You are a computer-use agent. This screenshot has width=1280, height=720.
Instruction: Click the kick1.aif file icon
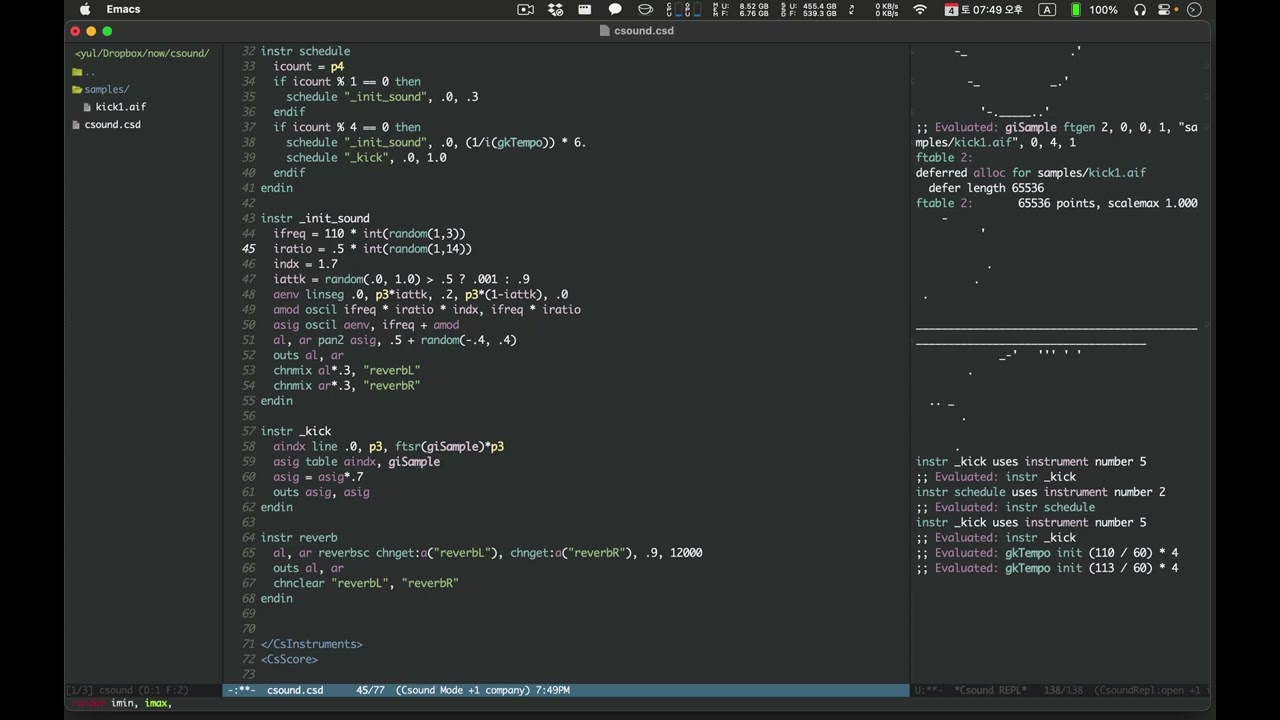[87, 107]
